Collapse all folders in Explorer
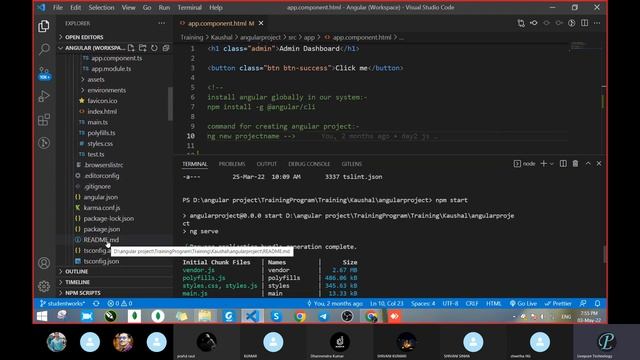 coord(166,48)
